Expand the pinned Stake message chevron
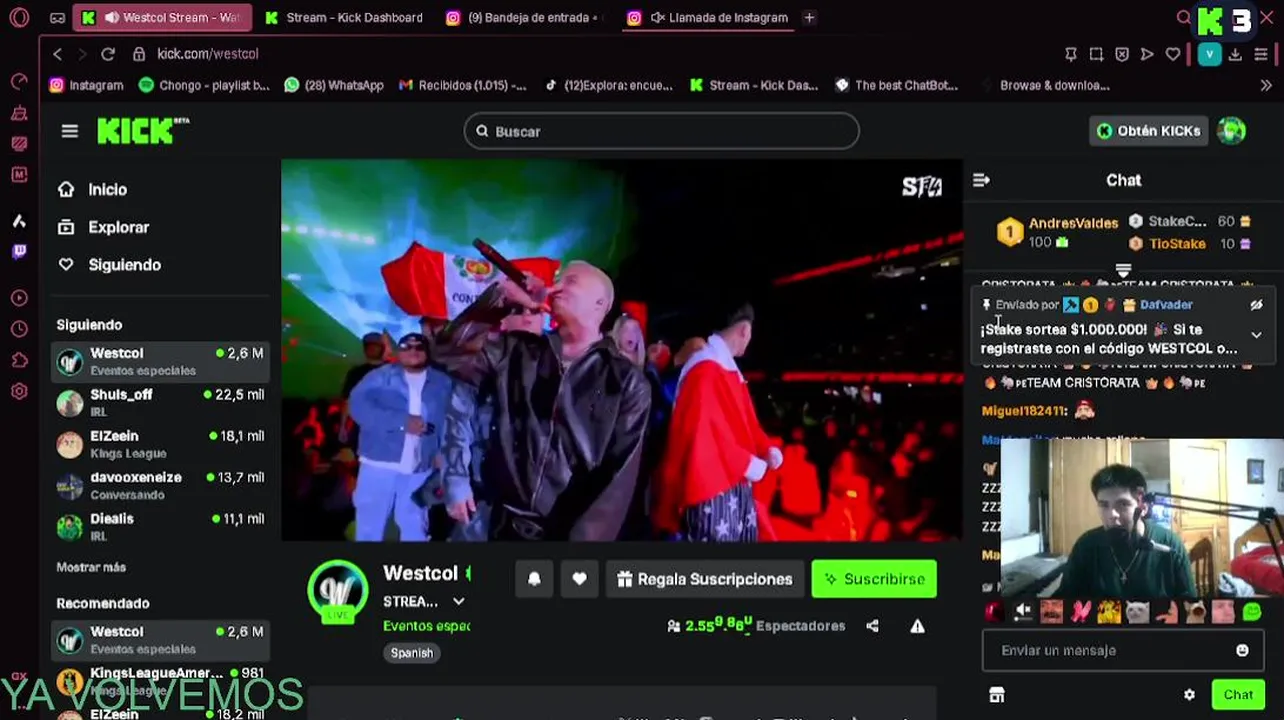The width and height of the screenshot is (1284, 720). tap(1256, 335)
